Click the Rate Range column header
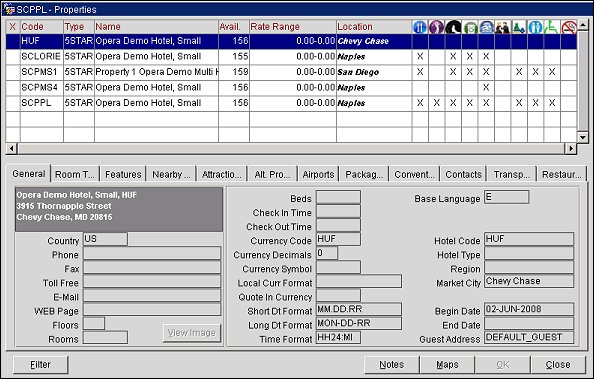The height and width of the screenshot is (379, 594). (x=293, y=27)
